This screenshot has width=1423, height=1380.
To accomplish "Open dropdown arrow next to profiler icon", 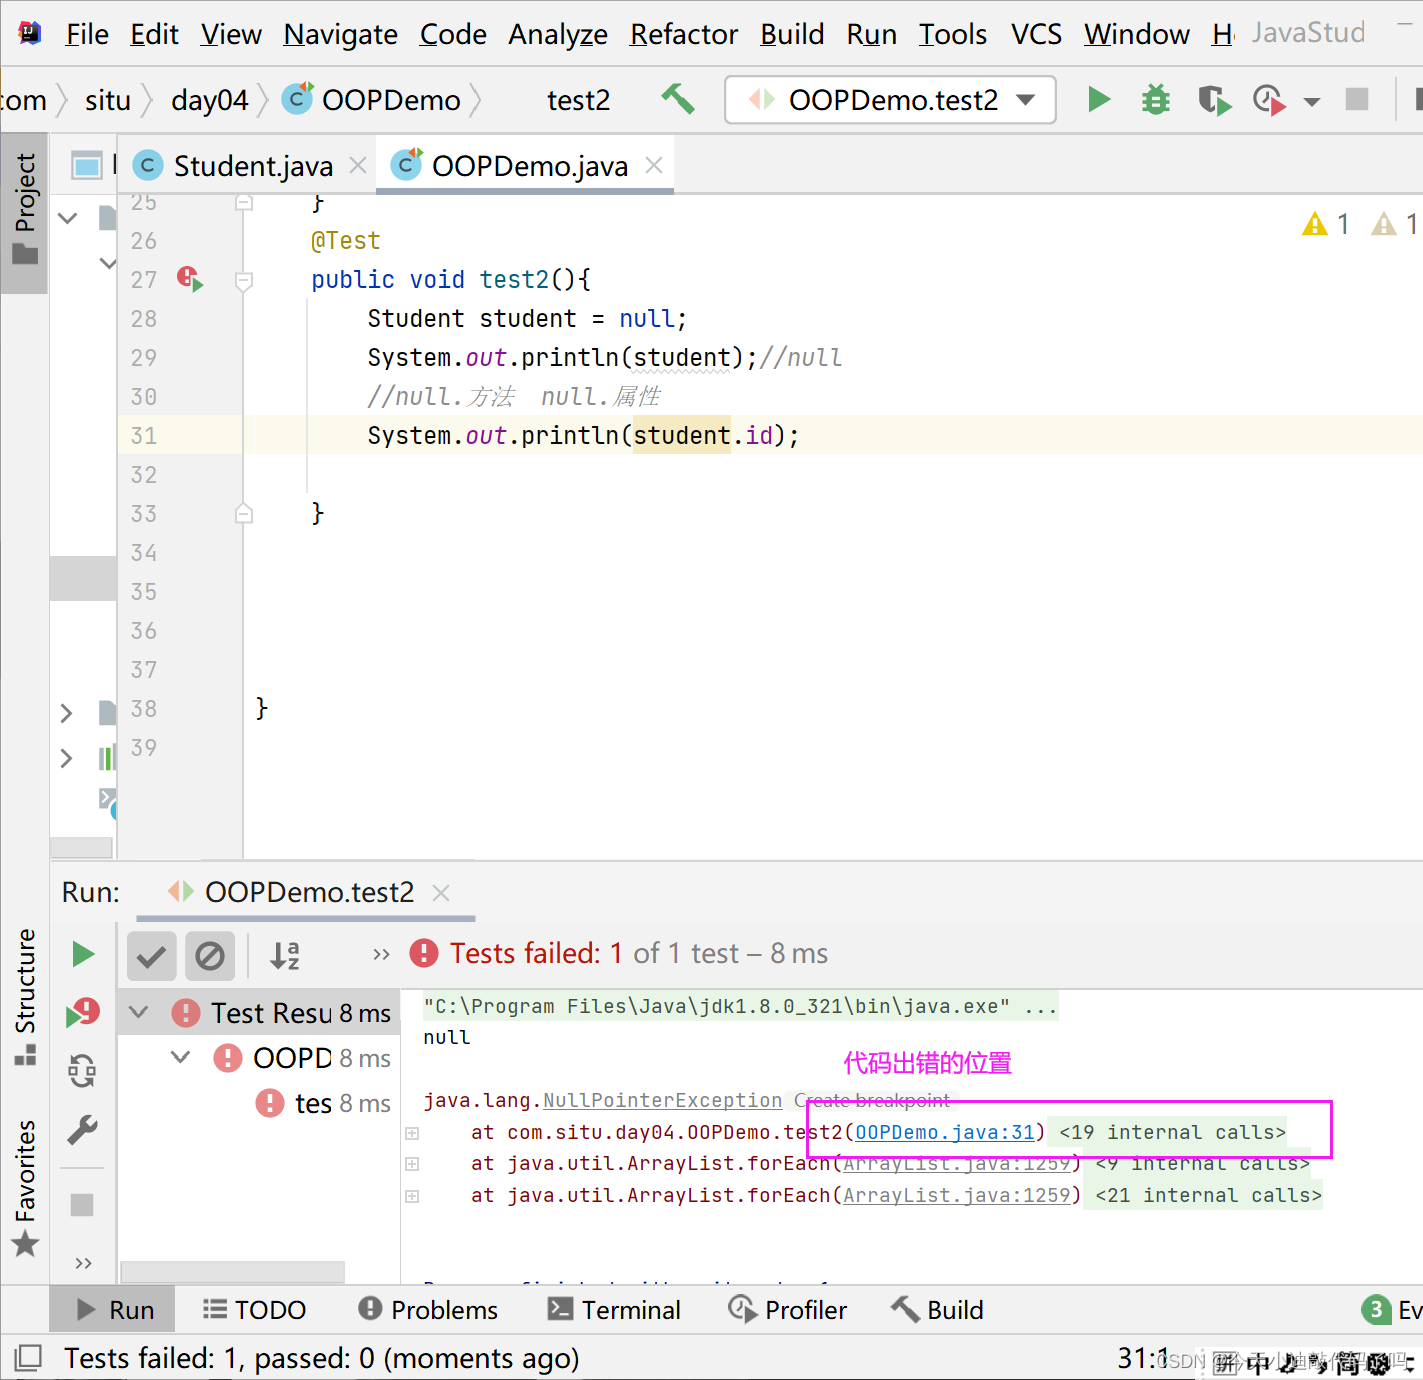I will [x=1312, y=101].
